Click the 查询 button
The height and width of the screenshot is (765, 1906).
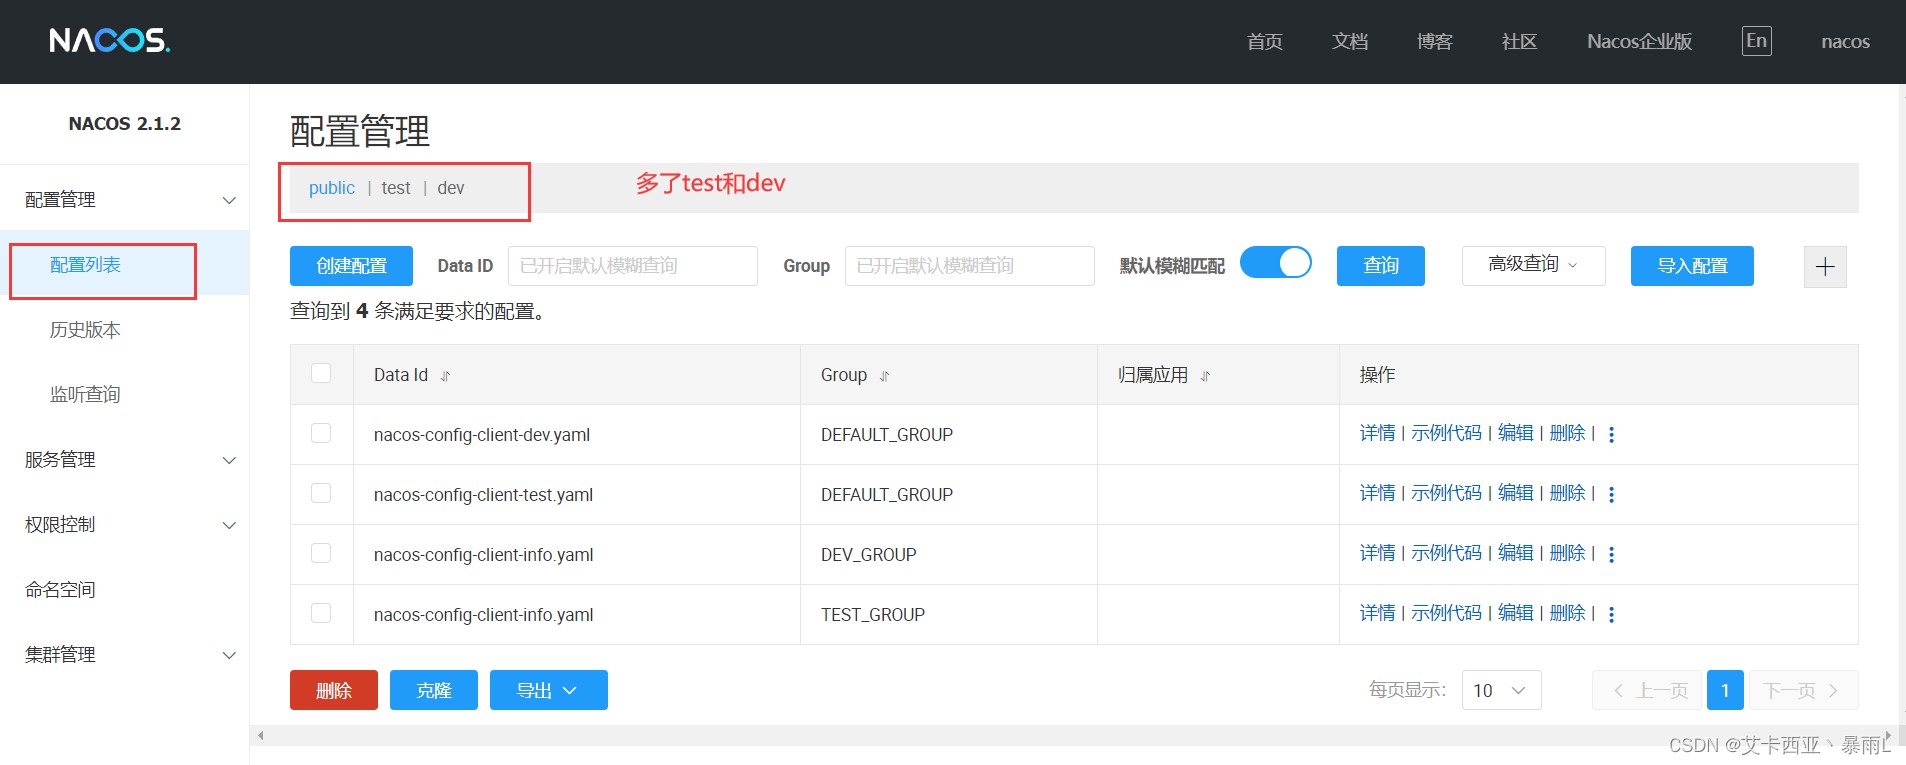1381,266
